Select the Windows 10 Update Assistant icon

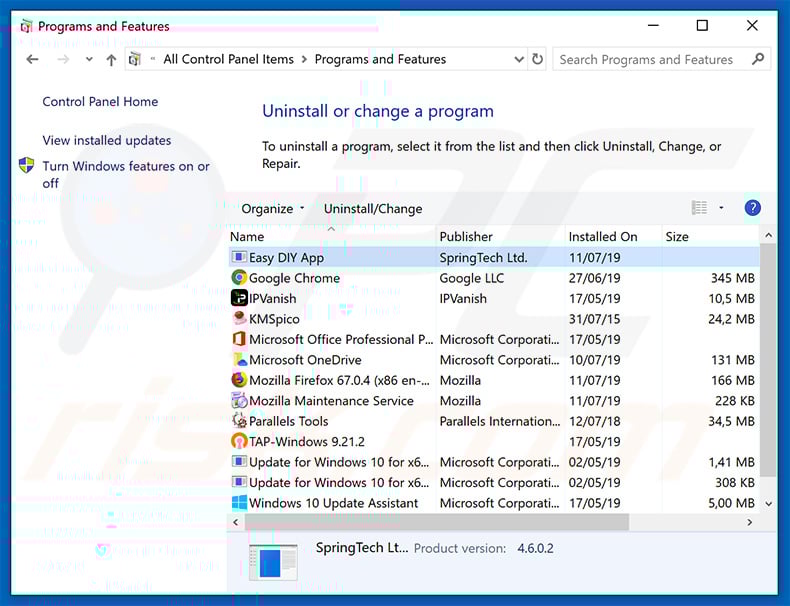point(239,503)
